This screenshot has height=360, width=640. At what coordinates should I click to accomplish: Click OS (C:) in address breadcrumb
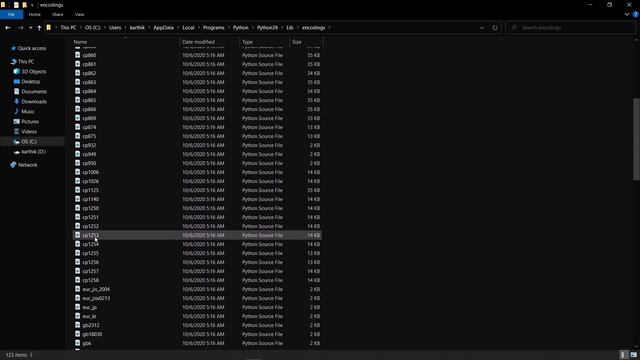point(93,28)
